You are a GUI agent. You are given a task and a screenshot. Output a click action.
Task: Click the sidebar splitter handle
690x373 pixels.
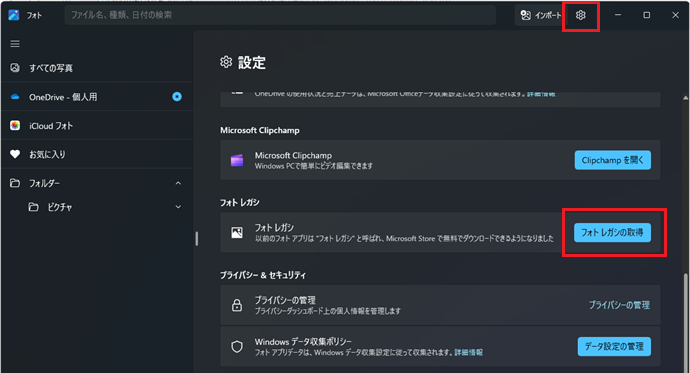tap(196, 238)
